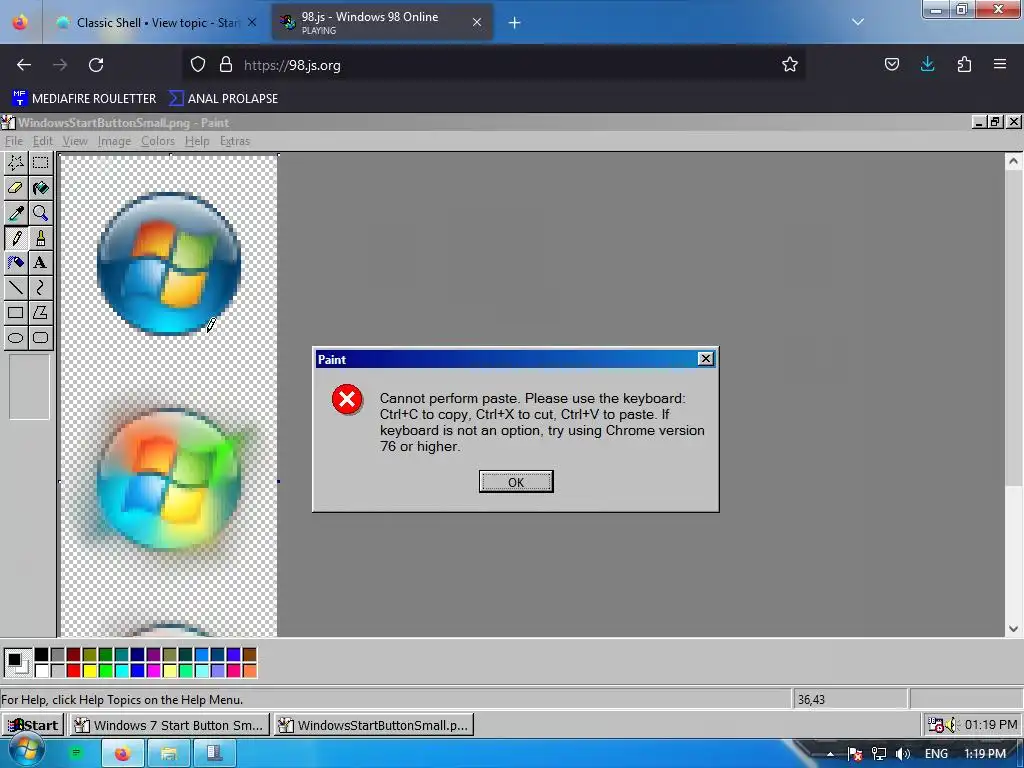Open the Edit menu in Paint
This screenshot has width=1024, height=768.
42,141
